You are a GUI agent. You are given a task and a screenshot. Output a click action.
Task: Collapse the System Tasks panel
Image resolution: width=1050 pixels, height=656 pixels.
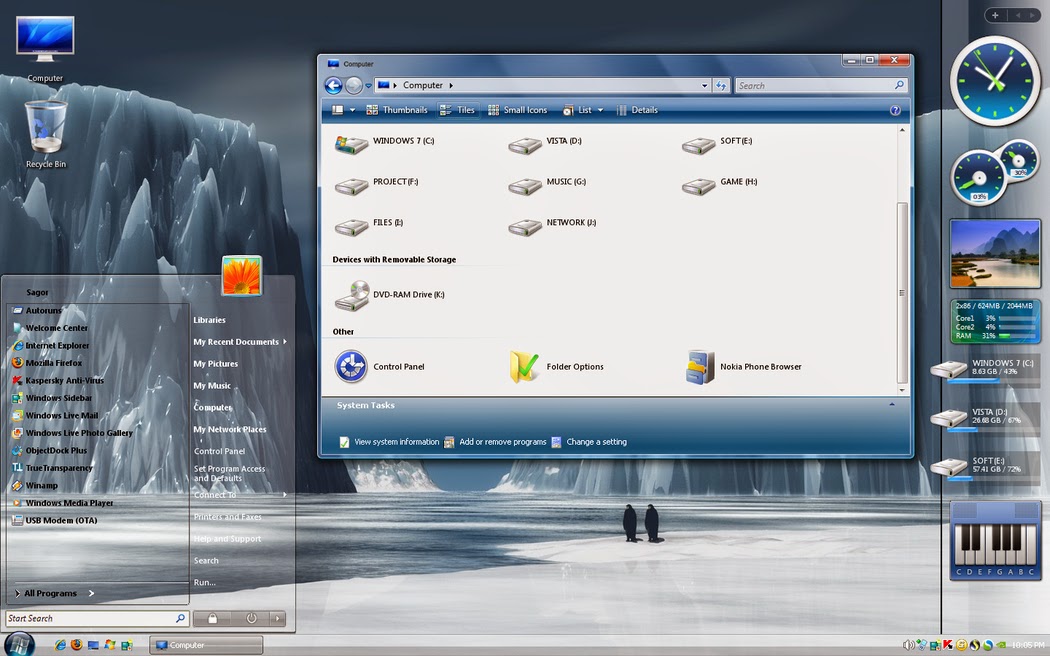pyautogui.click(x=891, y=404)
